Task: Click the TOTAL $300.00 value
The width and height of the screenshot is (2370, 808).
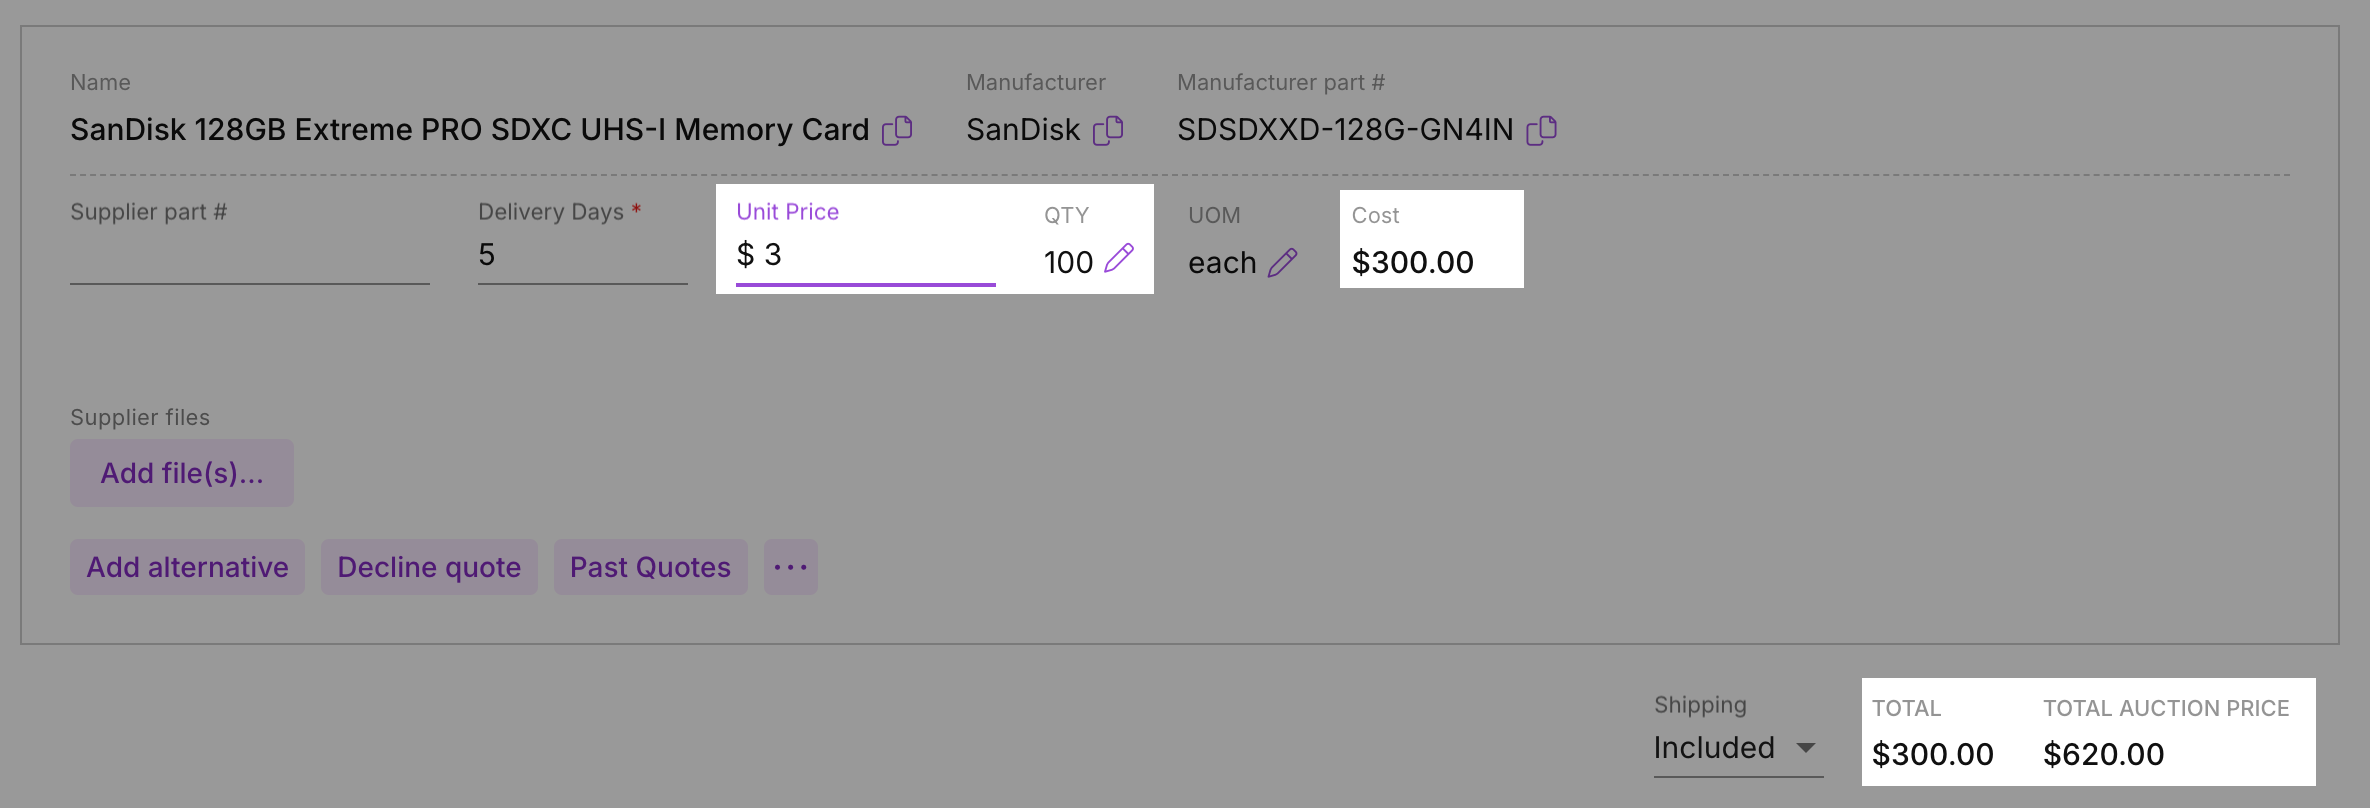Action: 1932,754
